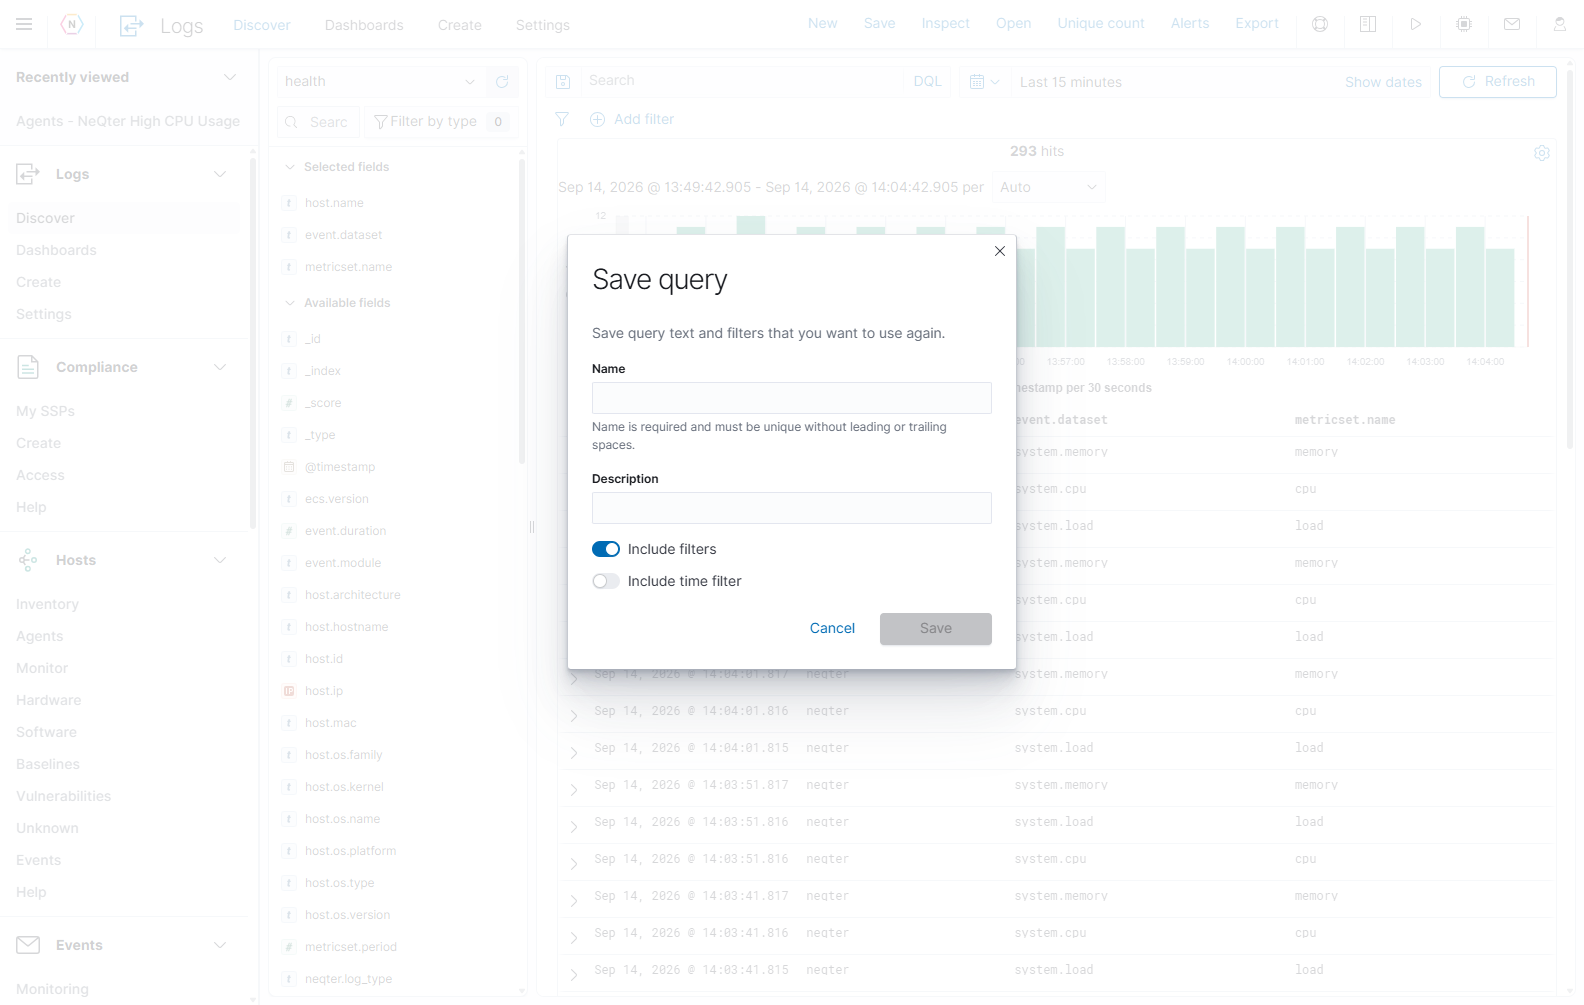
Task: Switch to the Dashboards tab in header
Action: [x=364, y=25]
